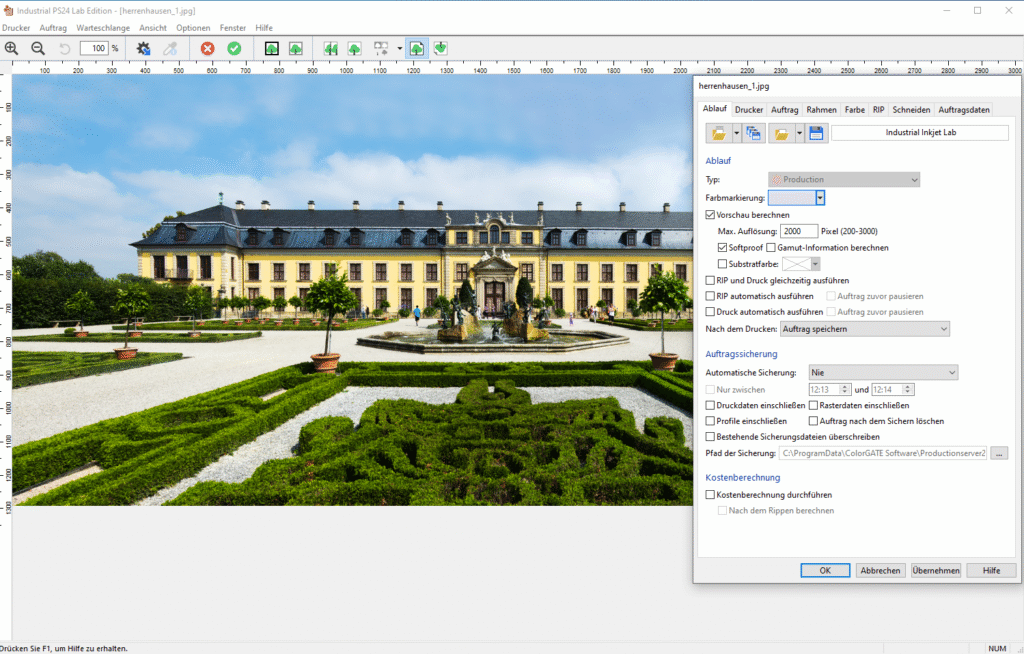Click the green checkmark confirm icon

click(x=234, y=48)
